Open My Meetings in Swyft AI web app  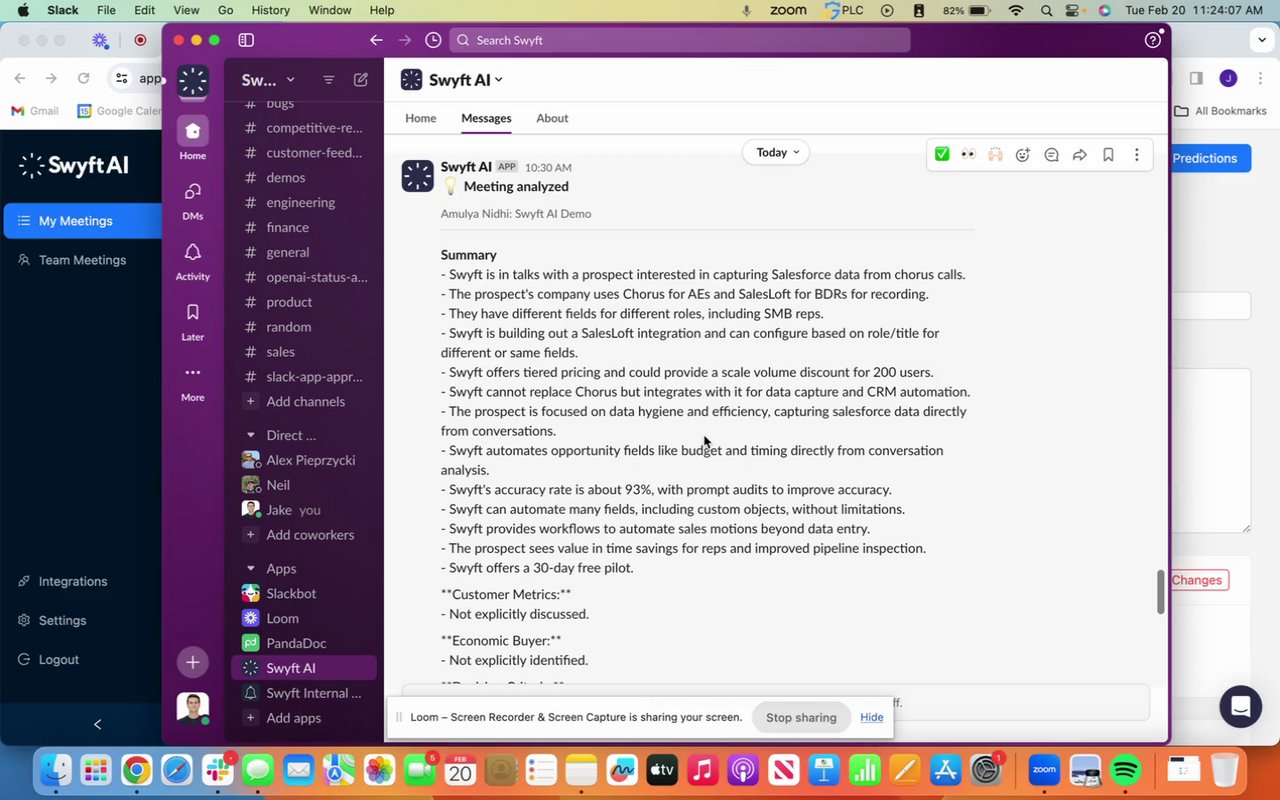coord(82,221)
